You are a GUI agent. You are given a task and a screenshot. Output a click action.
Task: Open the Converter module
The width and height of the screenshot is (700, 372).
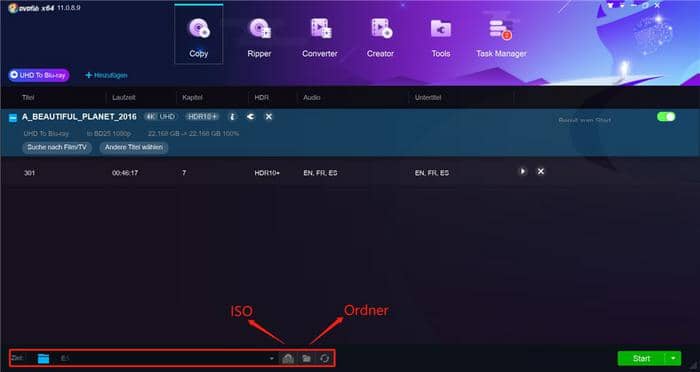[x=320, y=37]
